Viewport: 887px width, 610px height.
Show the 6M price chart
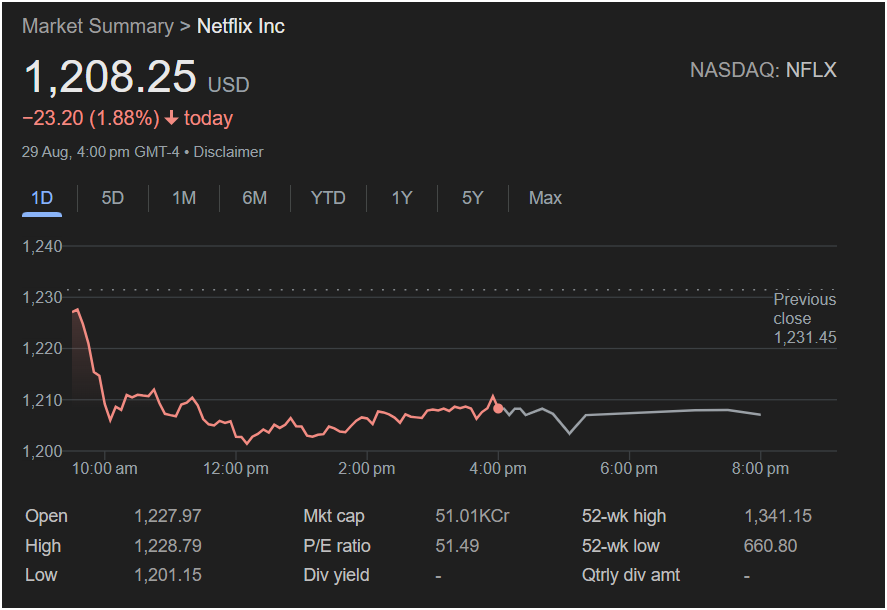click(x=255, y=198)
